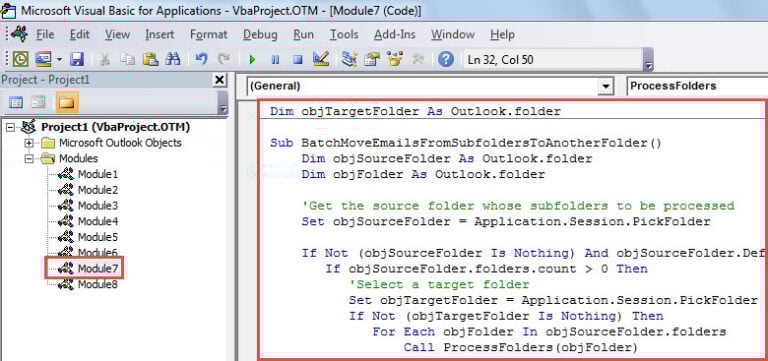Click the Call ProcessFolders(objFolder) code line
This screenshot has height=361, width=768.
[x=521, y=348]
